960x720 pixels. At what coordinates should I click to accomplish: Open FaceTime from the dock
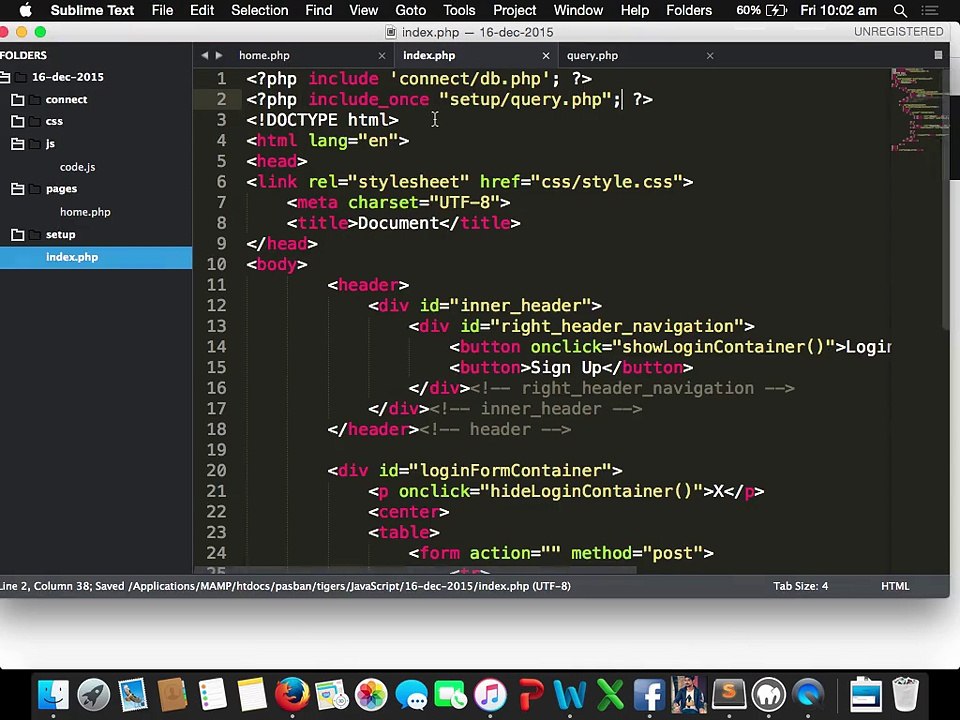tap(450, 694)
